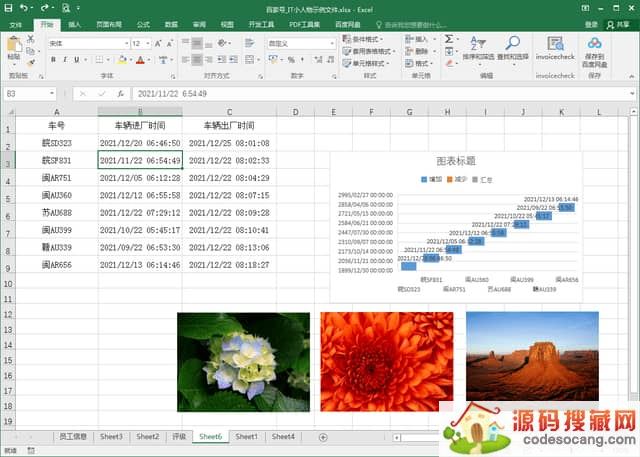Image resolution: width=640 pixels, height=457 pixels.
Task: Click the Insert Function fx icon
Action: click(x=120, y=93)
